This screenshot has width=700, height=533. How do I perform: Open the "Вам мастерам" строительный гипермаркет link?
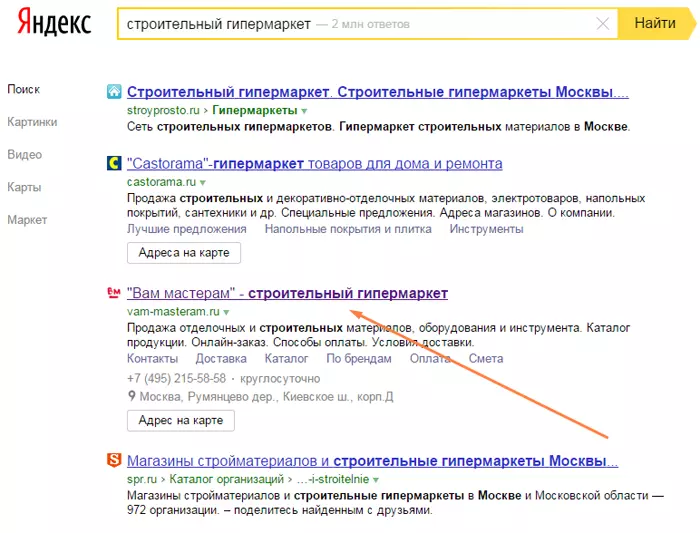(288, 293)
